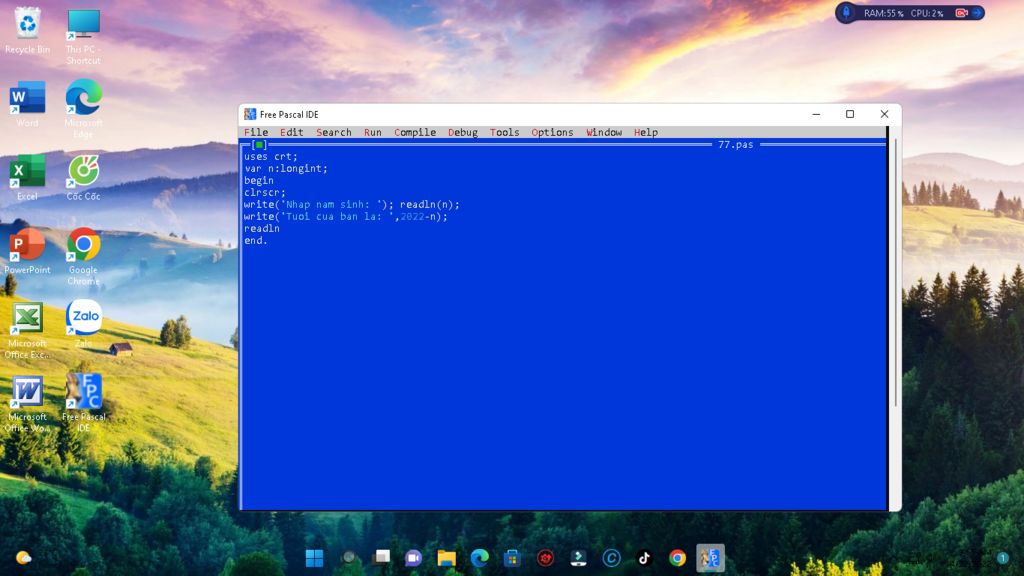Click the console window vertical scrollbar
The width and height of the screenshot is (1024, 576).
[895, 274]
